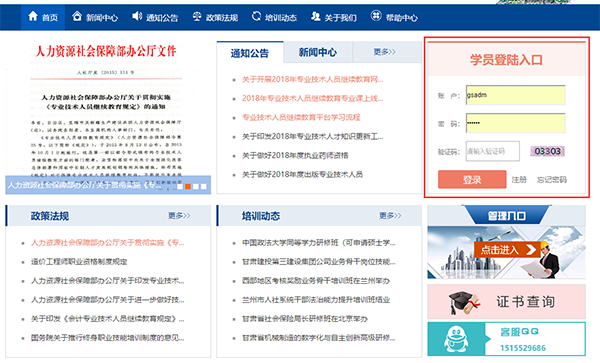The image size is (600, 363).
Task: Click the 点击进入 management entrance button
Action: point(507,250)
